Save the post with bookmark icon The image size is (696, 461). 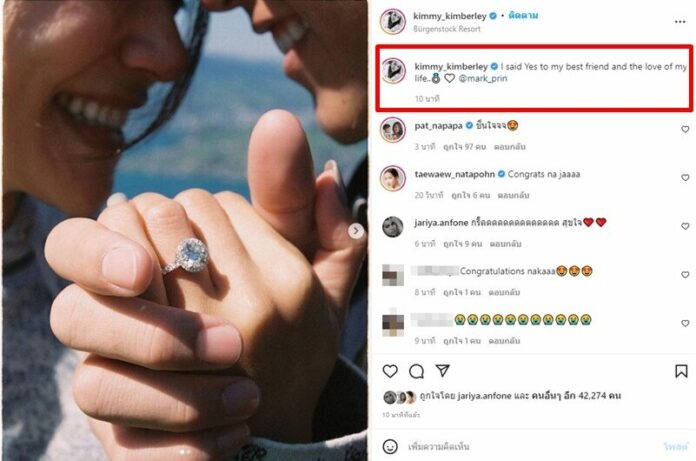(x=681, y=371)
